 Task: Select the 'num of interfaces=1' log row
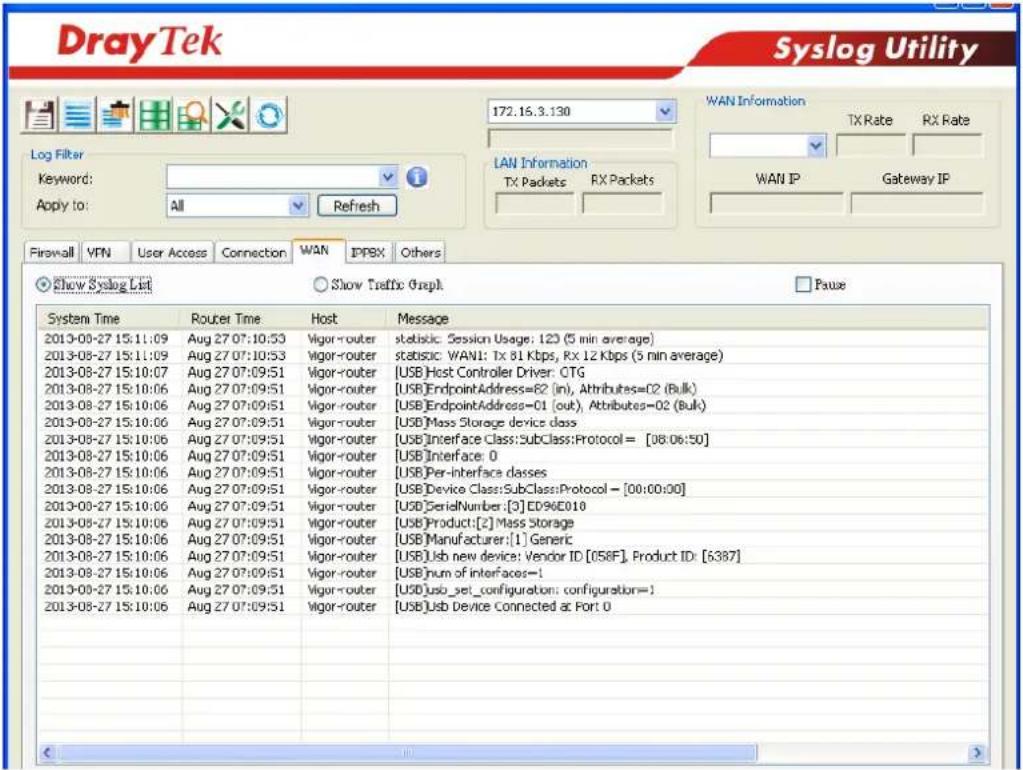click(x=513, y=573)
